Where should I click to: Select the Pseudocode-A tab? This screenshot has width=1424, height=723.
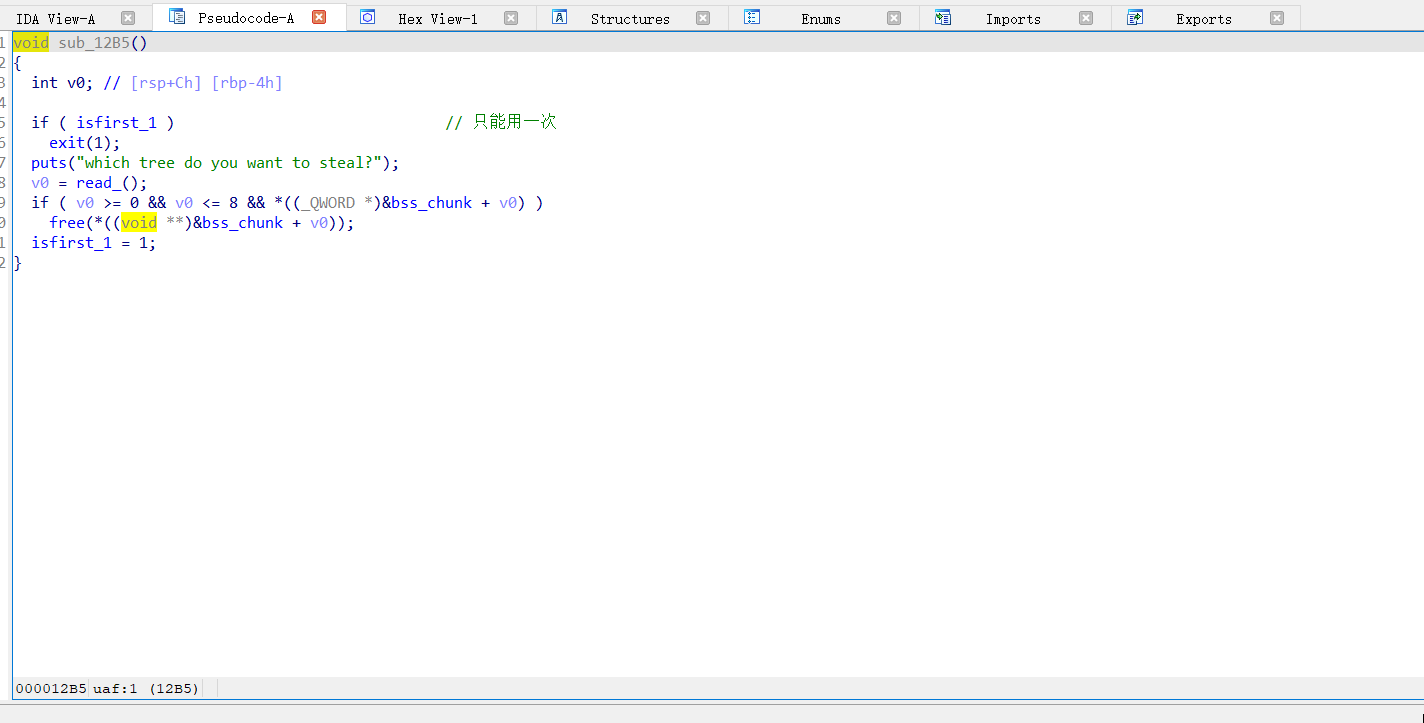[246, 18]
